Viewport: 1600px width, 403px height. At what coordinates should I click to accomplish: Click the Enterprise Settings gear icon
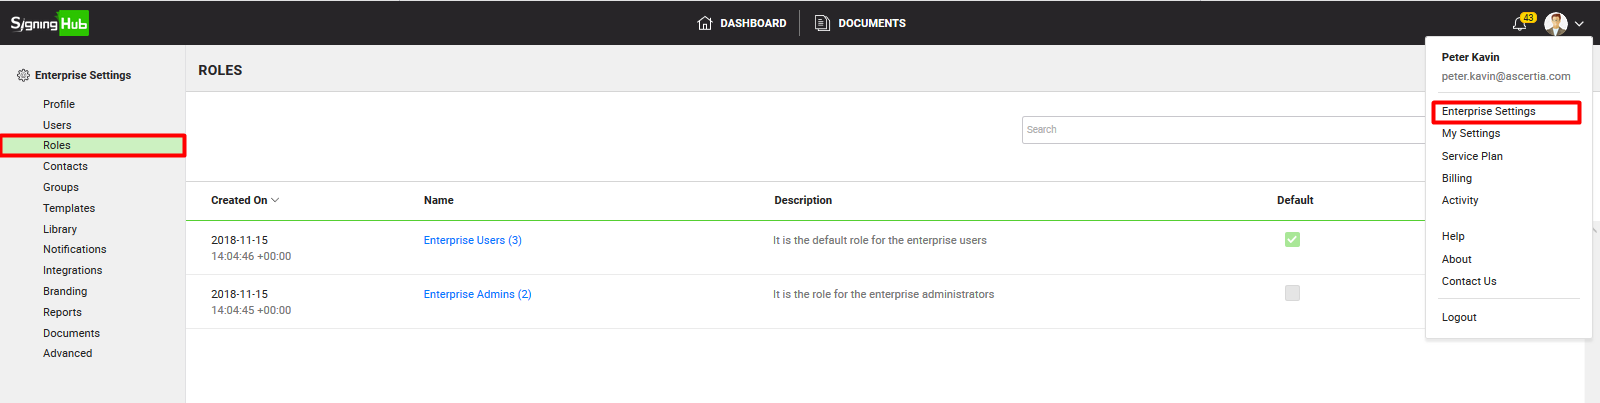tap(23, 75)
